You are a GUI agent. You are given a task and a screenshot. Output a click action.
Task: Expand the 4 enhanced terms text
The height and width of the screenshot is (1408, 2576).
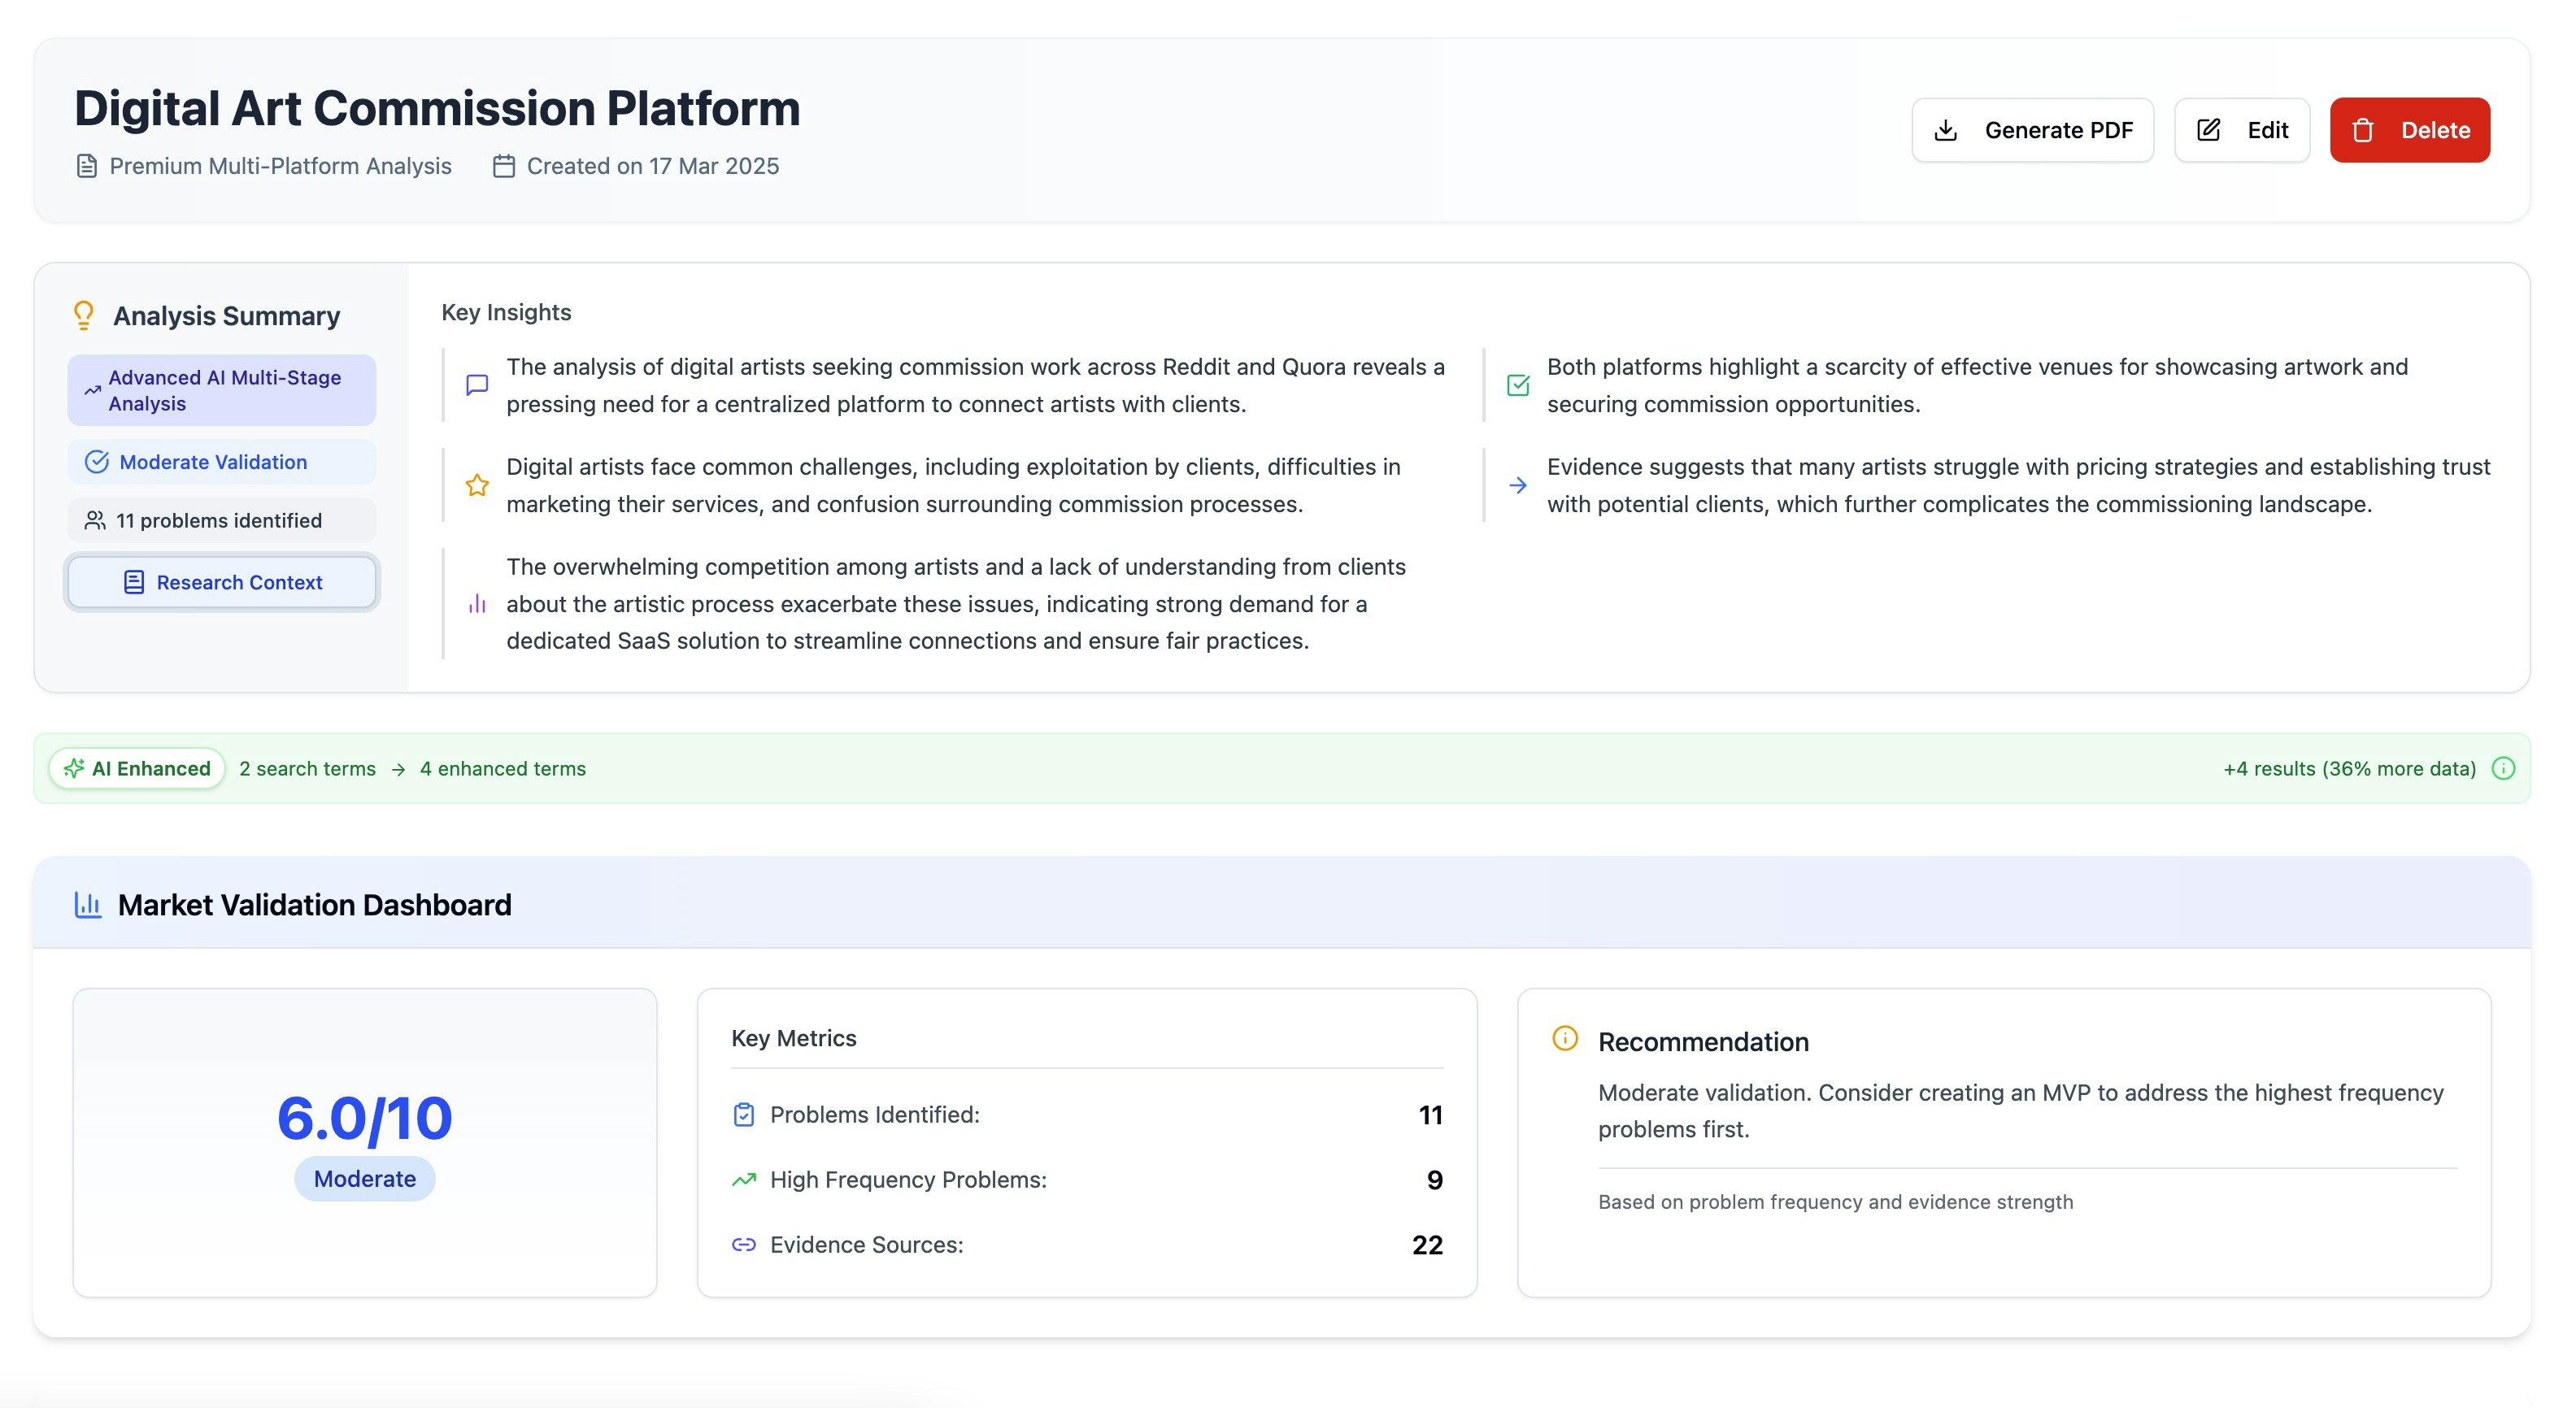pyautogui.click(x=502, y=768)
